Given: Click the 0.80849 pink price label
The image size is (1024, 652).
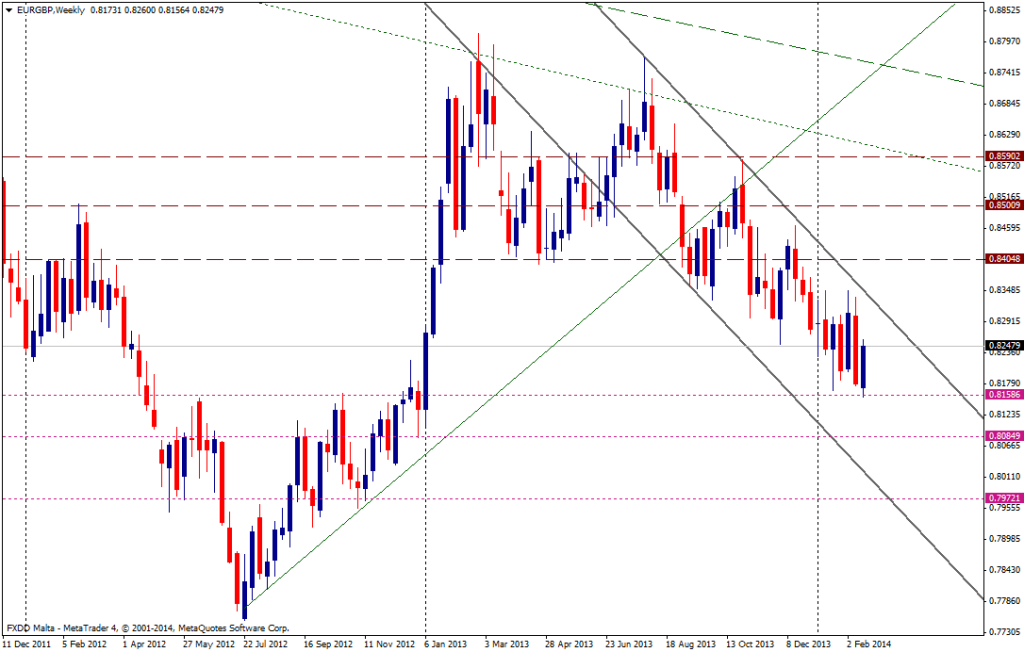Looking at the screenshot, I should pos(1003,436).
